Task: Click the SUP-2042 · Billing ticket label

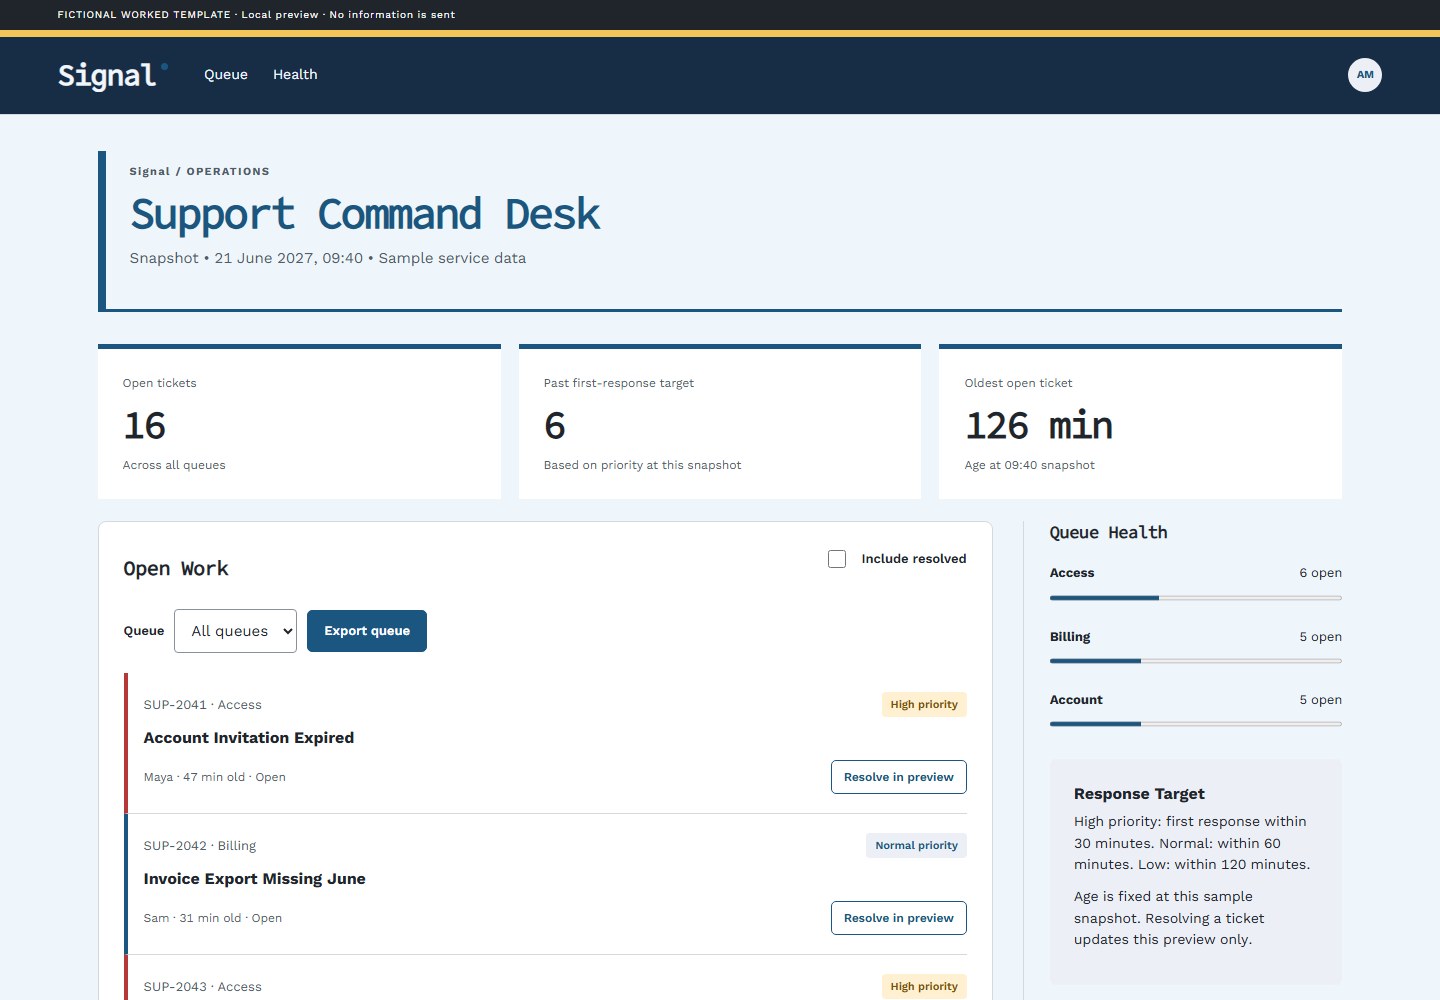Action: [200, 846]
